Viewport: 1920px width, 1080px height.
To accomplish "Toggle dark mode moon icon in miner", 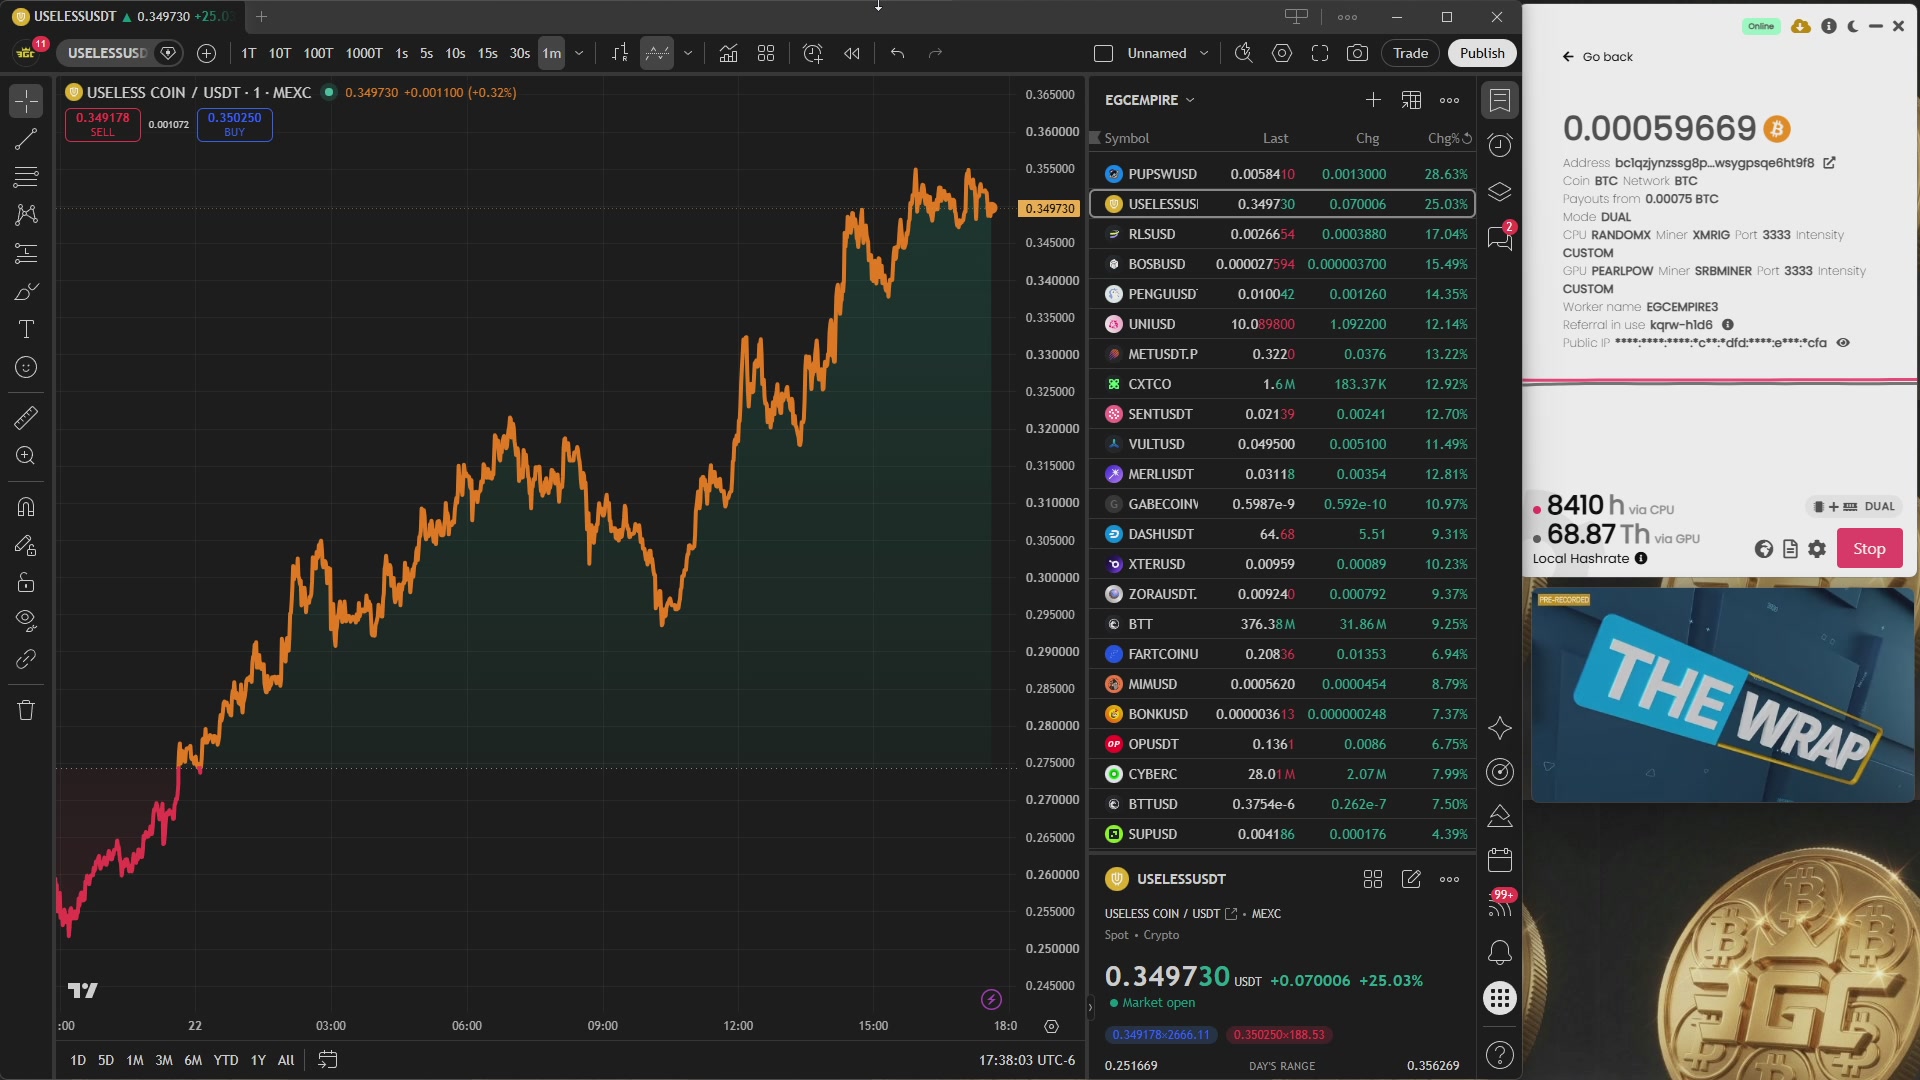I will click(1852, 26).
